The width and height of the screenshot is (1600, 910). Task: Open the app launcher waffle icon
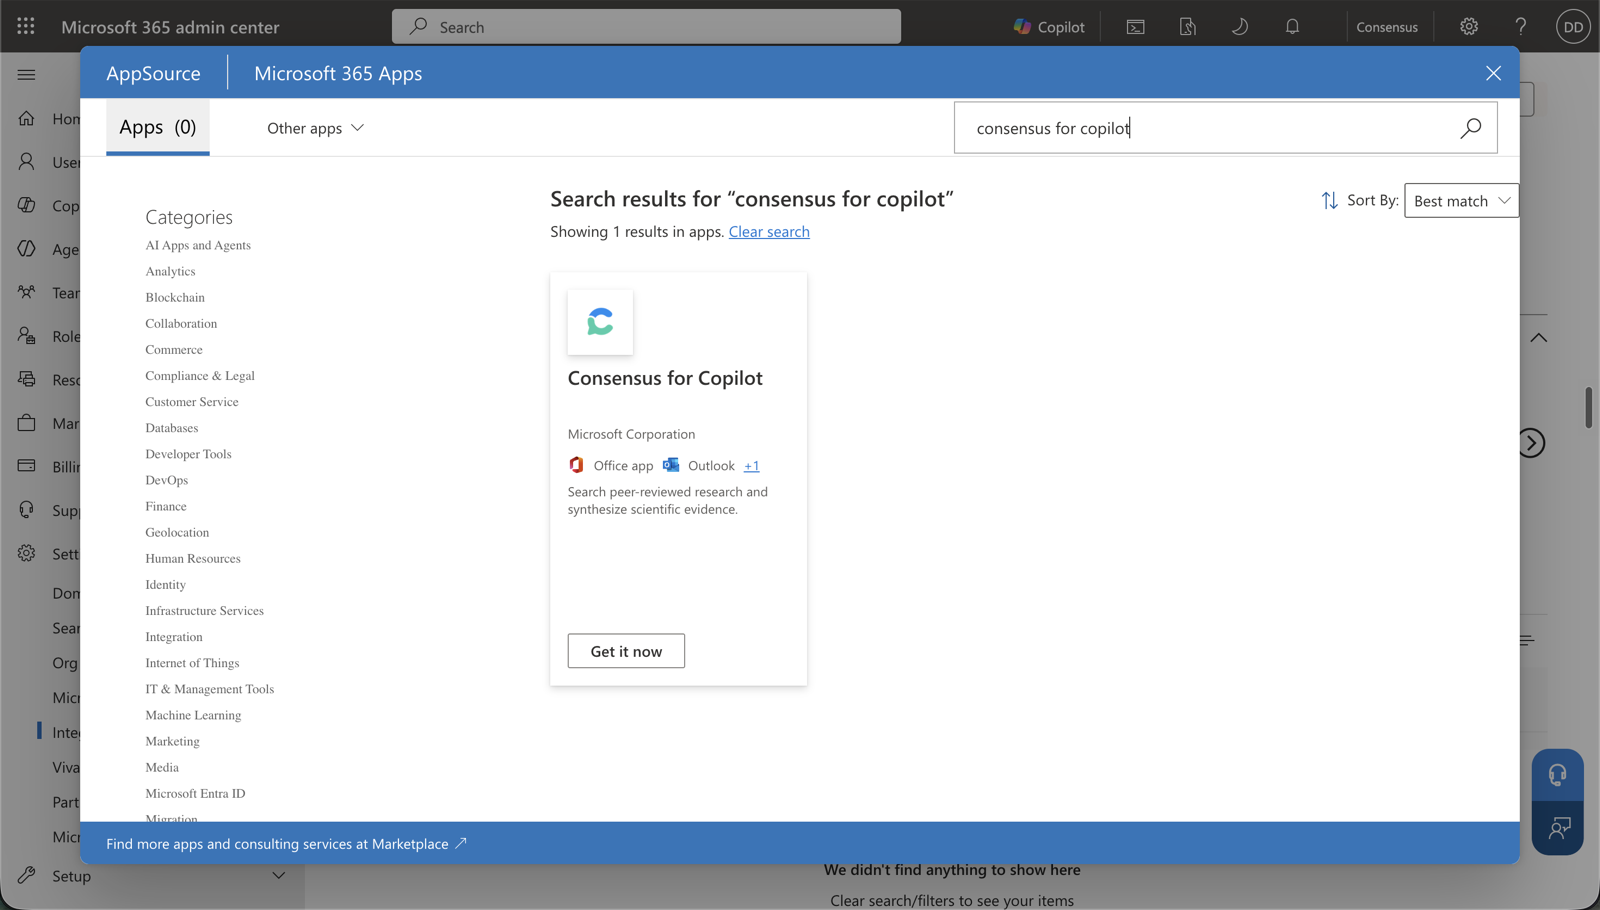click(26, 26)
